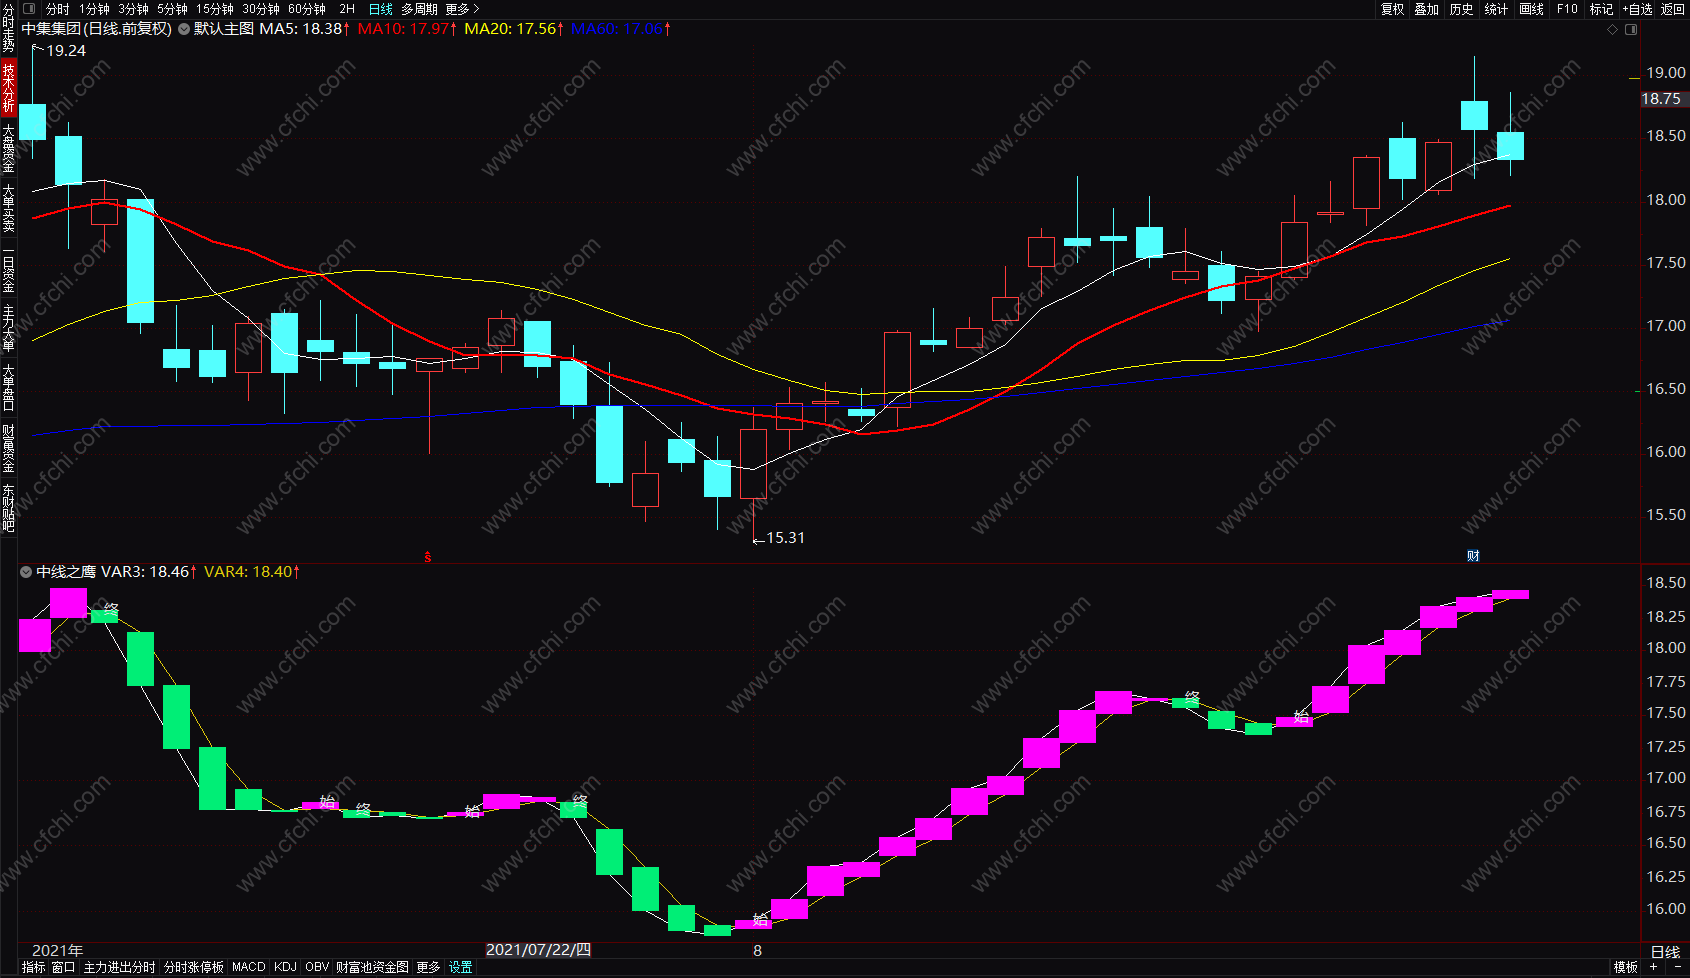Select the KDJ indicator tab
This screenshot has height=978, width=1690.
(x=285, y=967)
